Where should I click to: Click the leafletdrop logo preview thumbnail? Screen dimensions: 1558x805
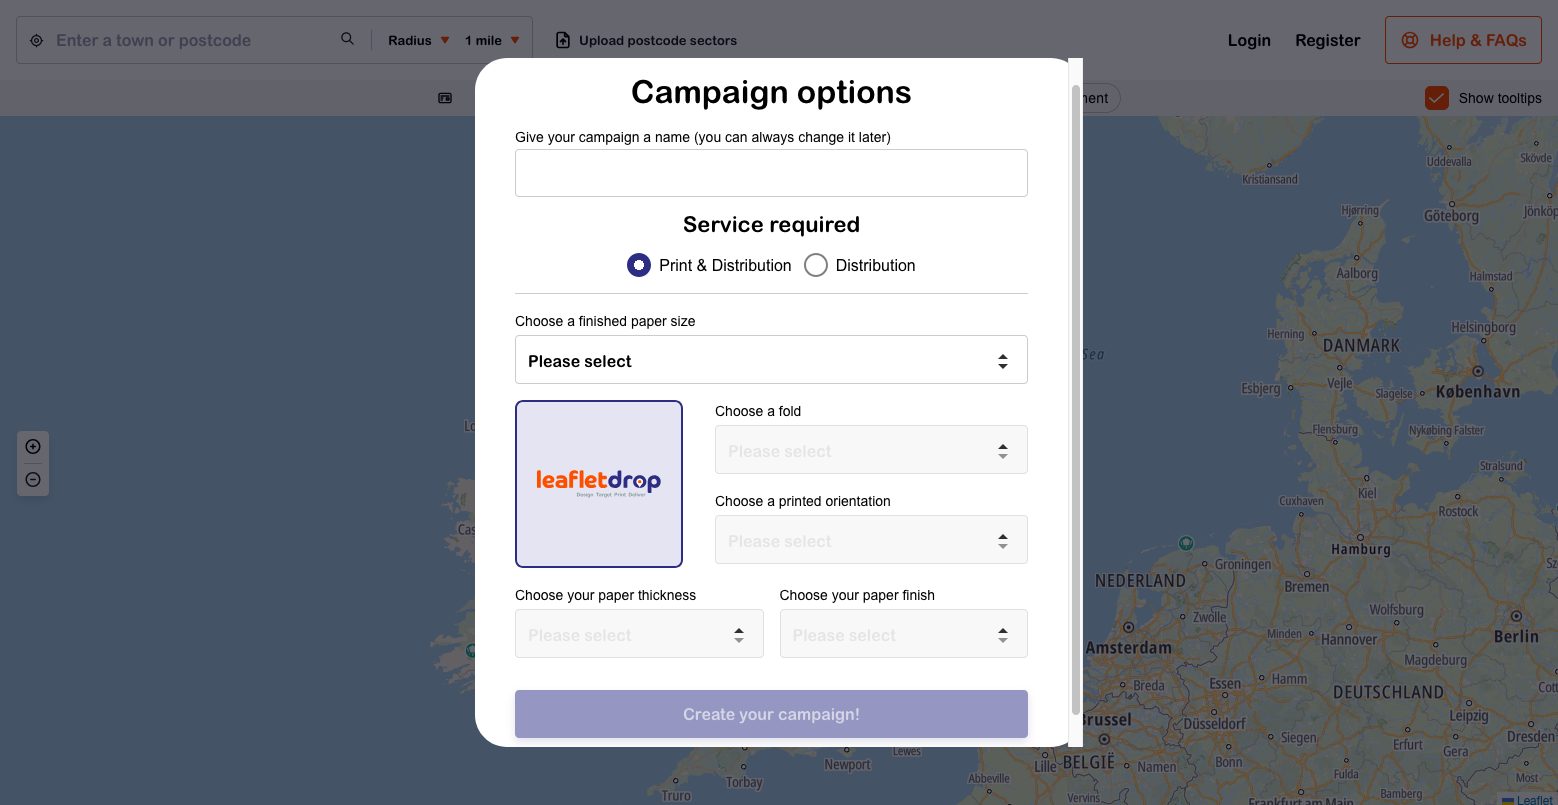(x=599, y=484)
